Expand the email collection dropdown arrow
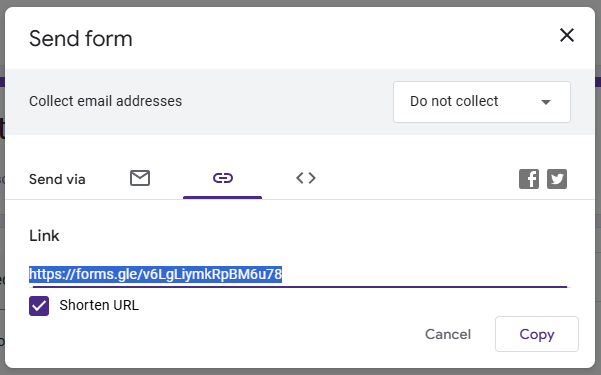This screenshot has height=375, width=601. pos(546,102)
